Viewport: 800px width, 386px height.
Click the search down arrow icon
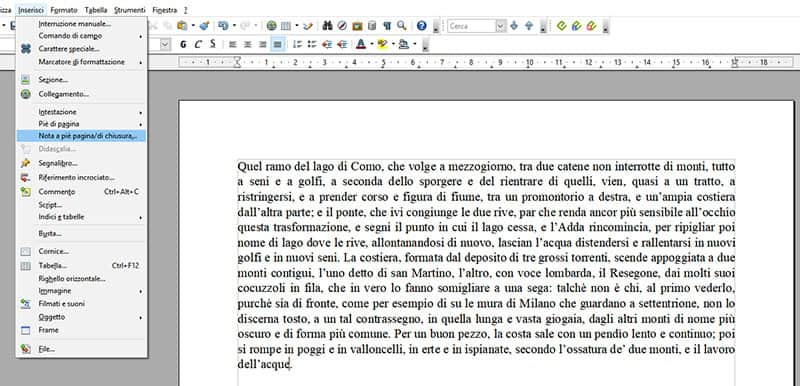coord(514,25)
